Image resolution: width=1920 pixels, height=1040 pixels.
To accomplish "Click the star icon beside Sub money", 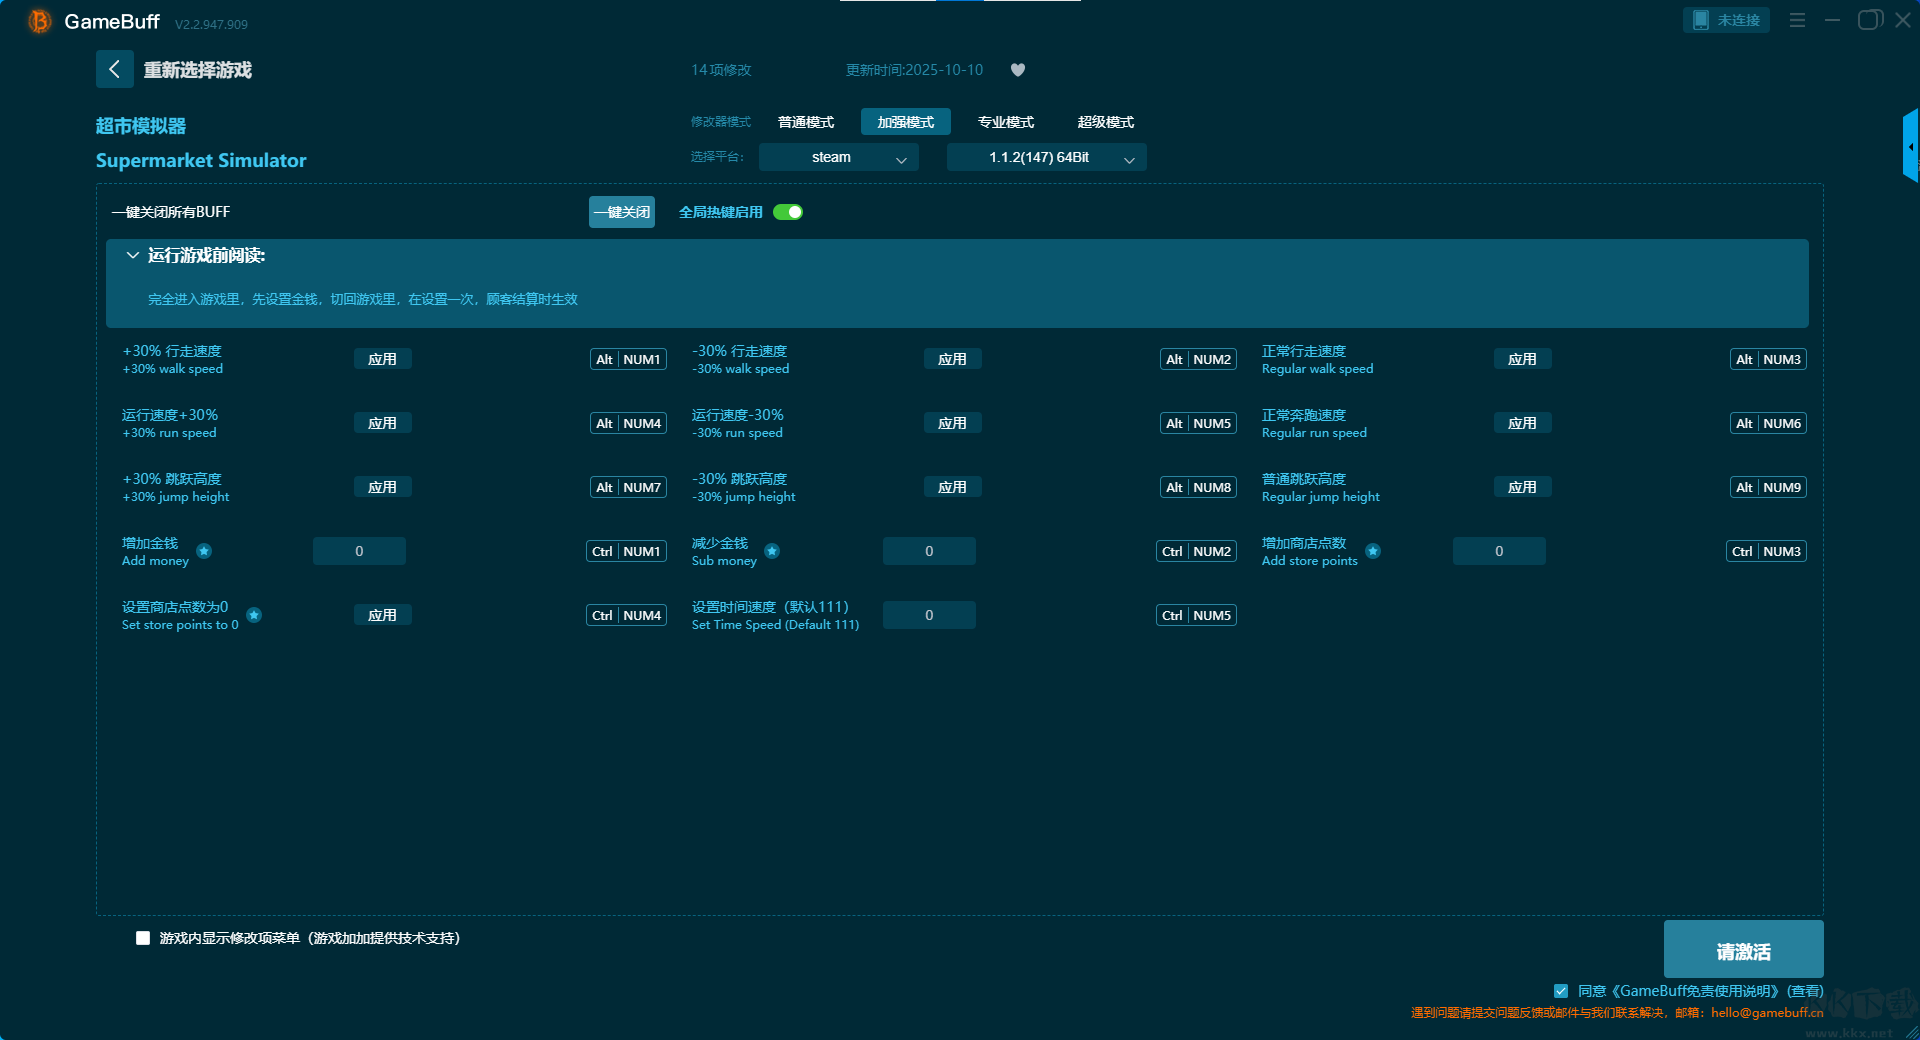I will (x=772, y=551).
